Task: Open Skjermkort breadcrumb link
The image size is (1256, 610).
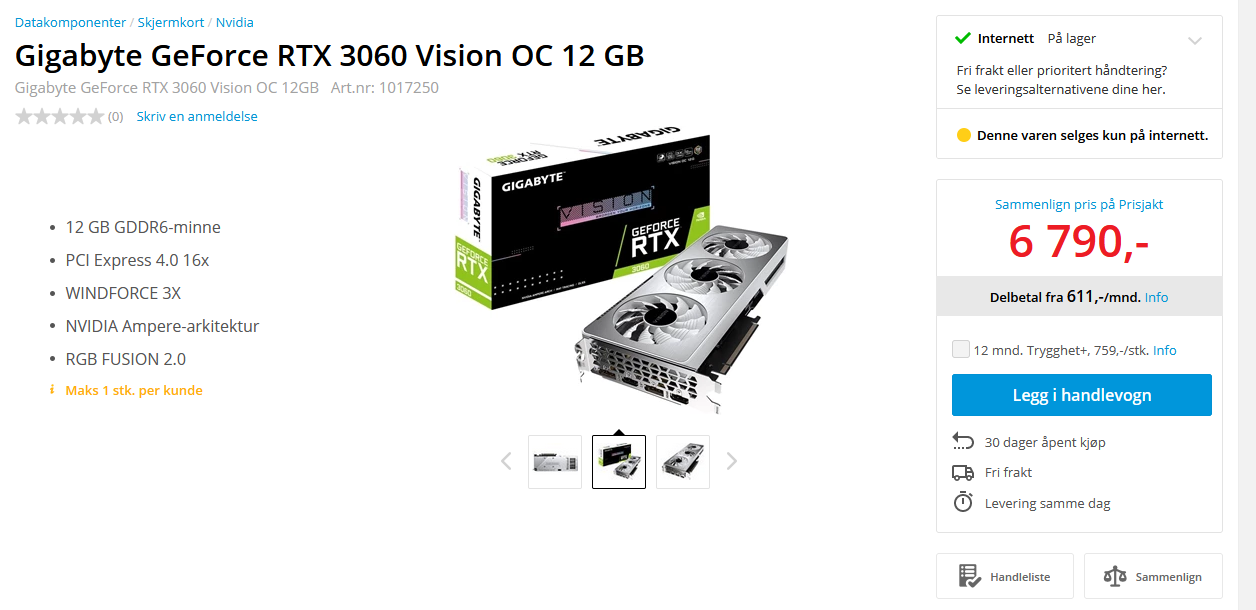Action: (171, 22)
